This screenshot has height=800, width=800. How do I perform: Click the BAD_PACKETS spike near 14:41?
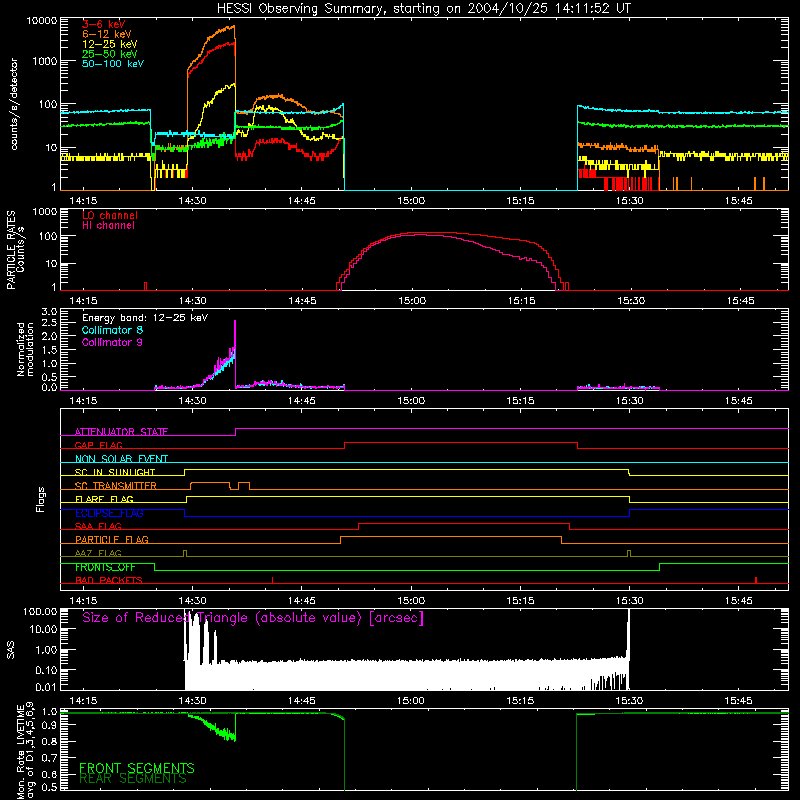click(x=272, y=580)
